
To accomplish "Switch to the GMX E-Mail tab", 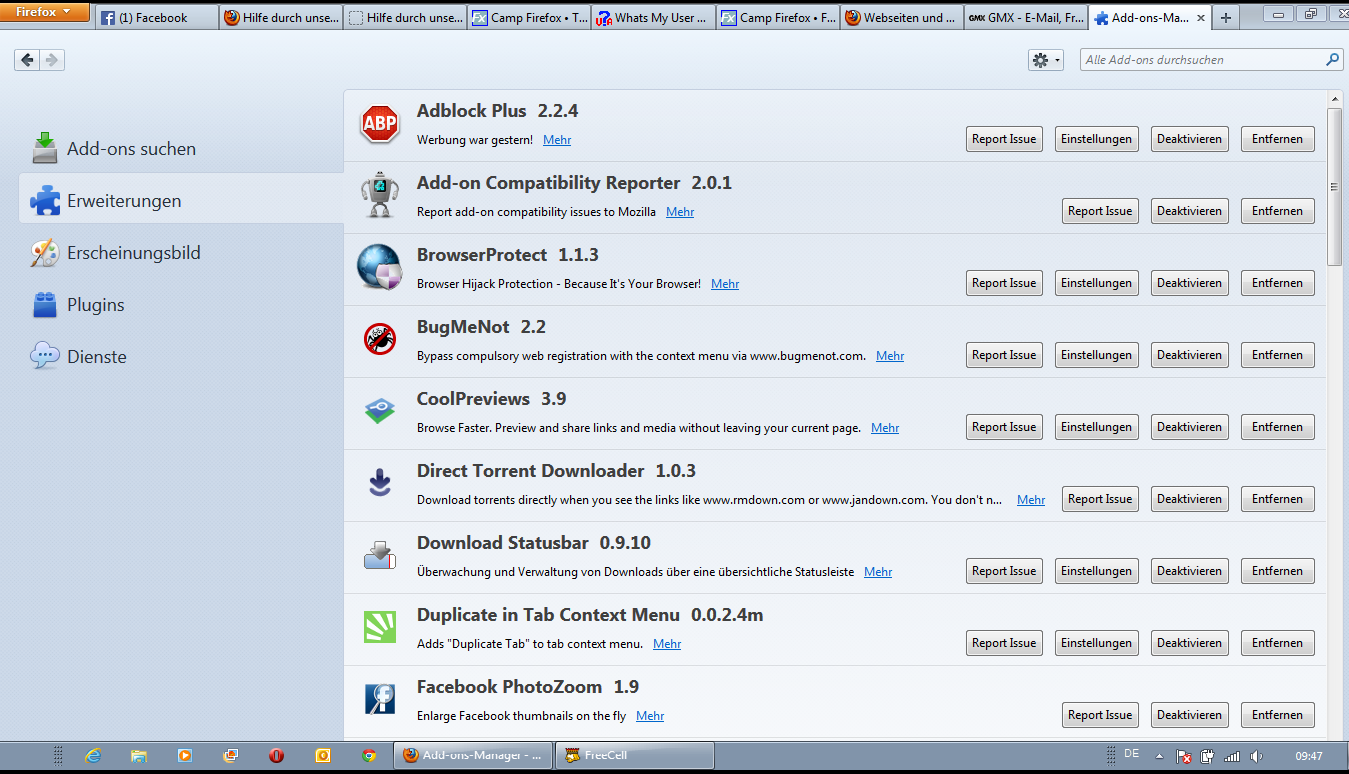I will point(1026,18).
